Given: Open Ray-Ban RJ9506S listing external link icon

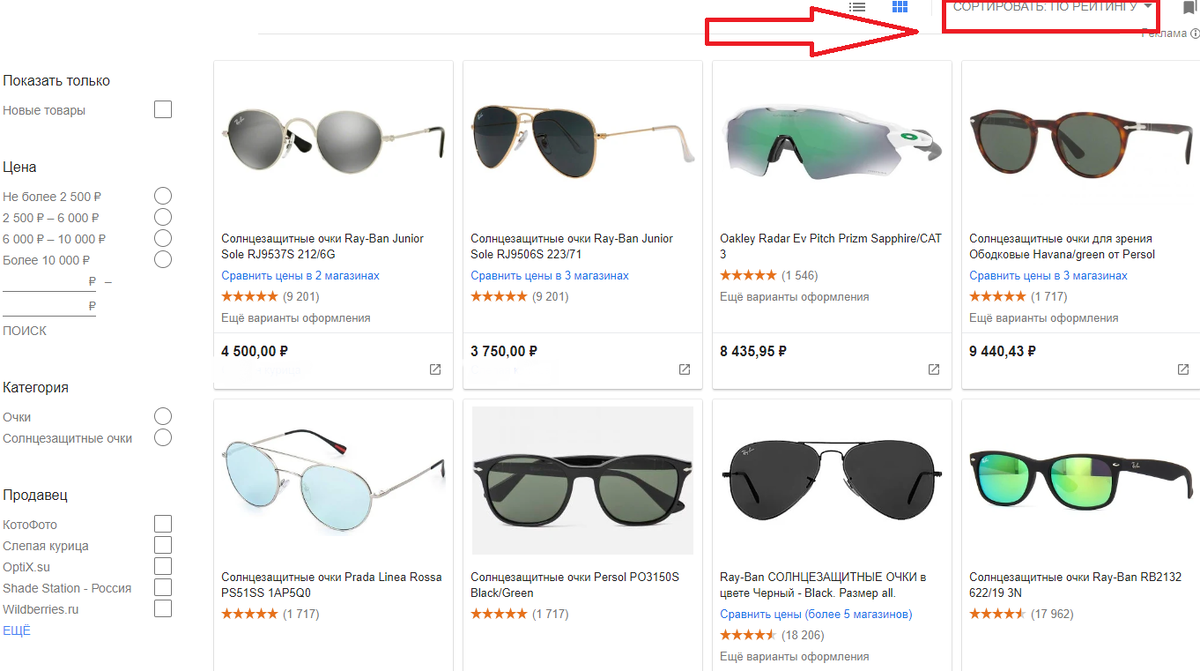Looking at the screenshot, I should tap(684, 370).
